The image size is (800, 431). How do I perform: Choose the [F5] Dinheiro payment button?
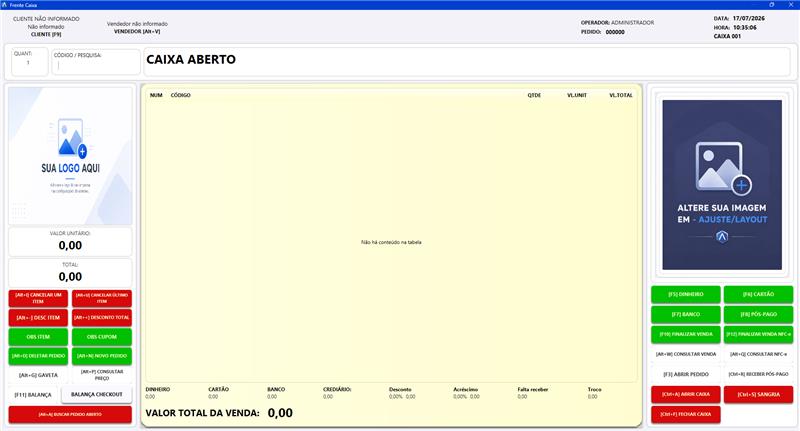click(x=686, y=294)
